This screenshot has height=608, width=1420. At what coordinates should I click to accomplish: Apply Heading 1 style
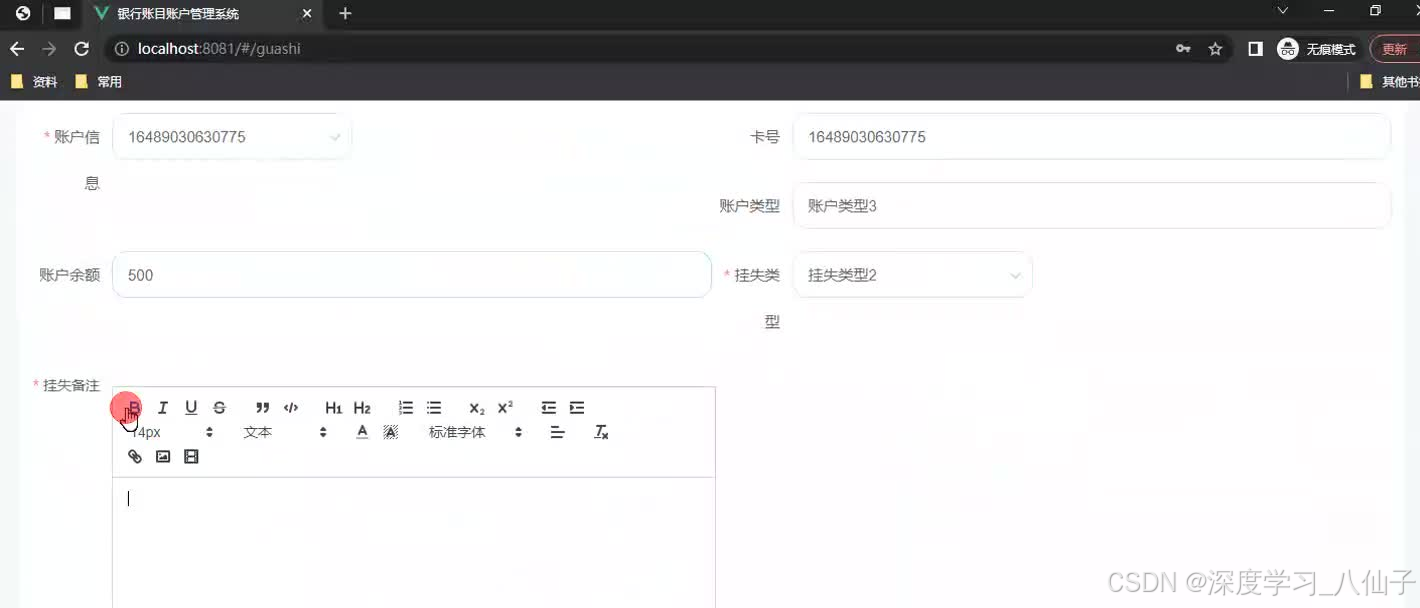click(x=333, y=407)
